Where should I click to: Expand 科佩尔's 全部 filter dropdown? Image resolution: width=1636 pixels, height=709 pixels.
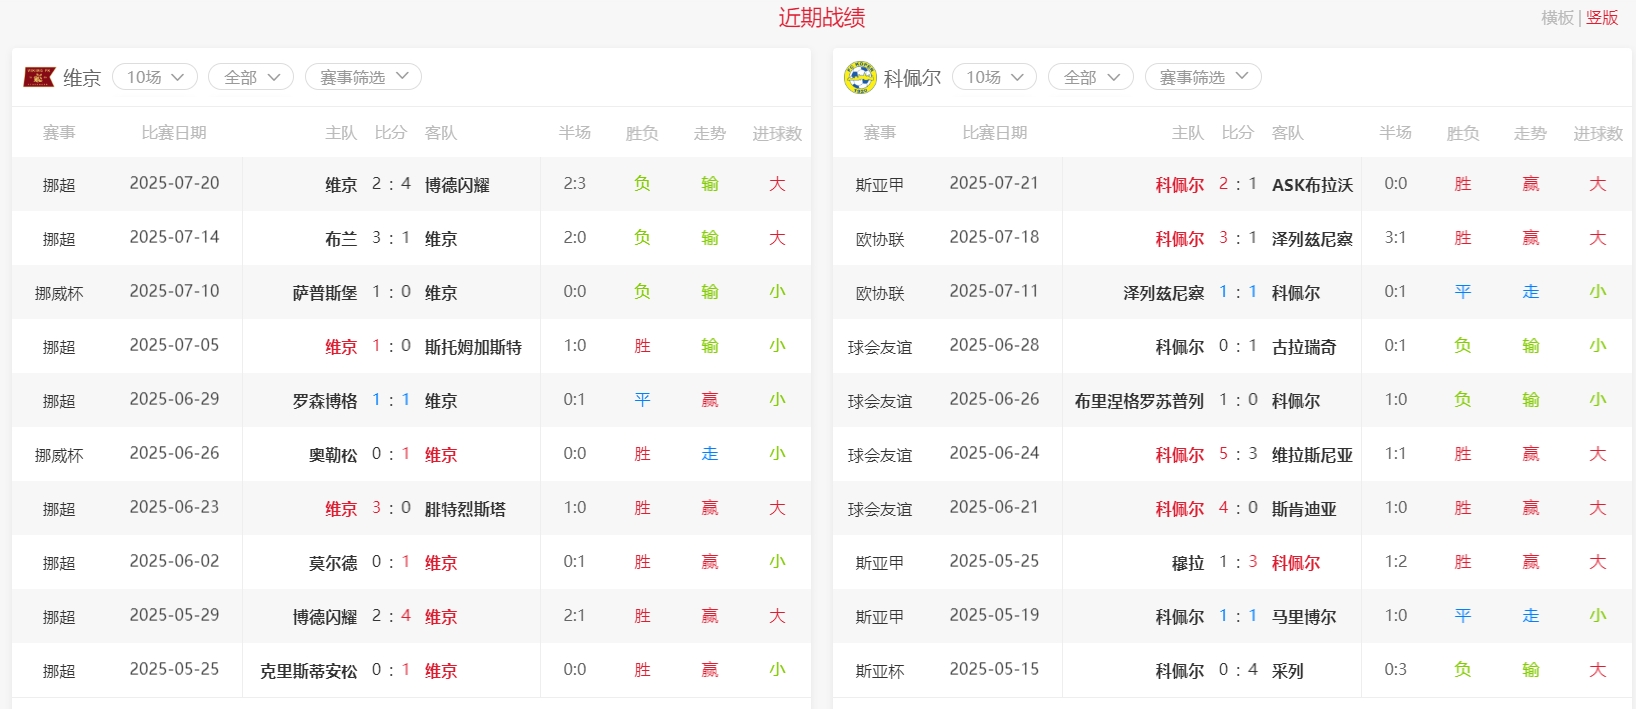click(x=1090, y=77)
